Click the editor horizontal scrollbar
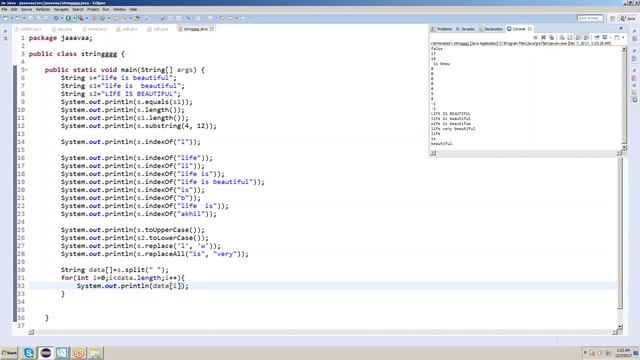Image resolution: width=640 pixels, height=360 pixels. point(322,333)
